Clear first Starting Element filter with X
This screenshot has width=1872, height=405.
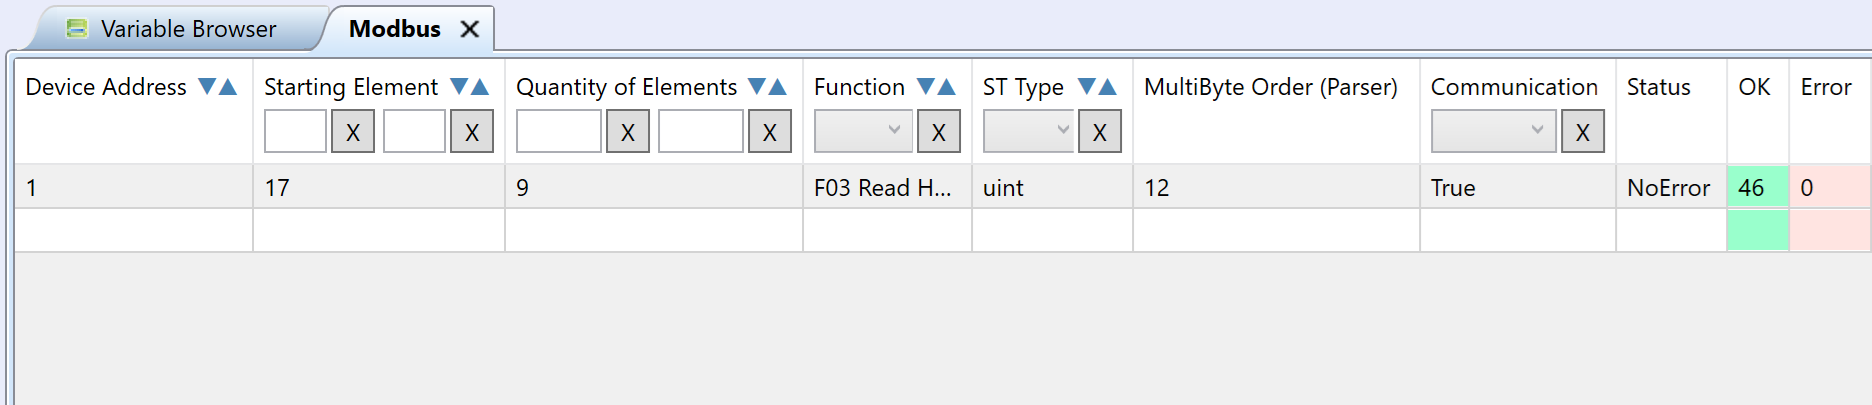[x=353, y=132]
